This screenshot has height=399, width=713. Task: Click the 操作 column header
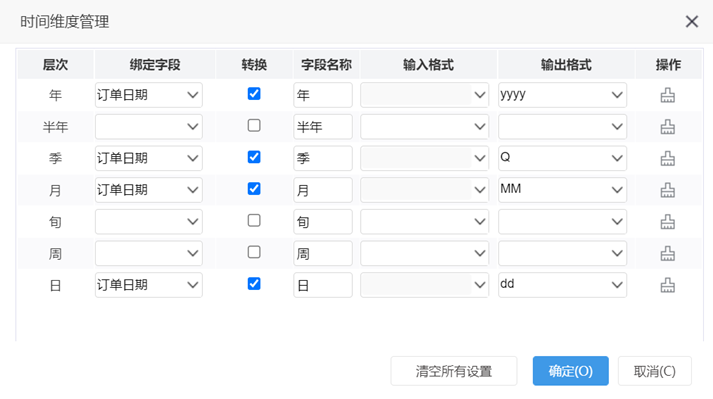[668, 65]
